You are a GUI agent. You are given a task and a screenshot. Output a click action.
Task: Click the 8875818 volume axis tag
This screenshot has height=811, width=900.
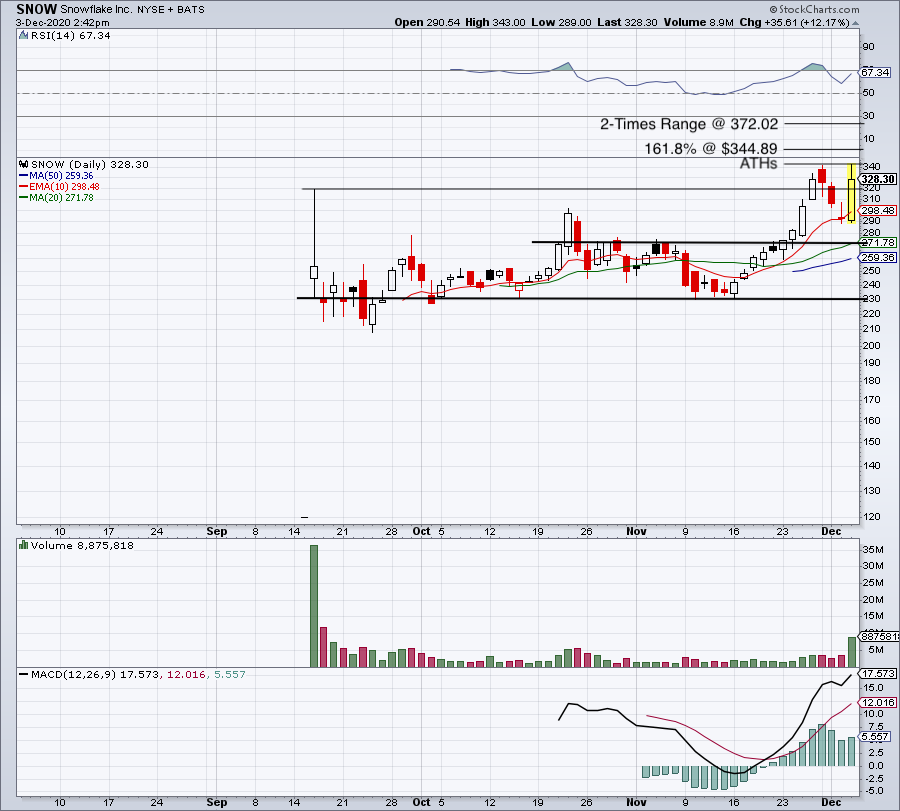click(879, 637)
